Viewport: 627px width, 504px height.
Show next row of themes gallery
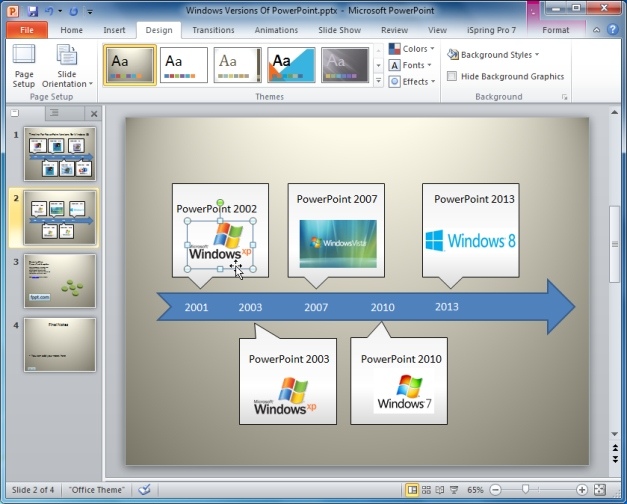coord(378,65)
